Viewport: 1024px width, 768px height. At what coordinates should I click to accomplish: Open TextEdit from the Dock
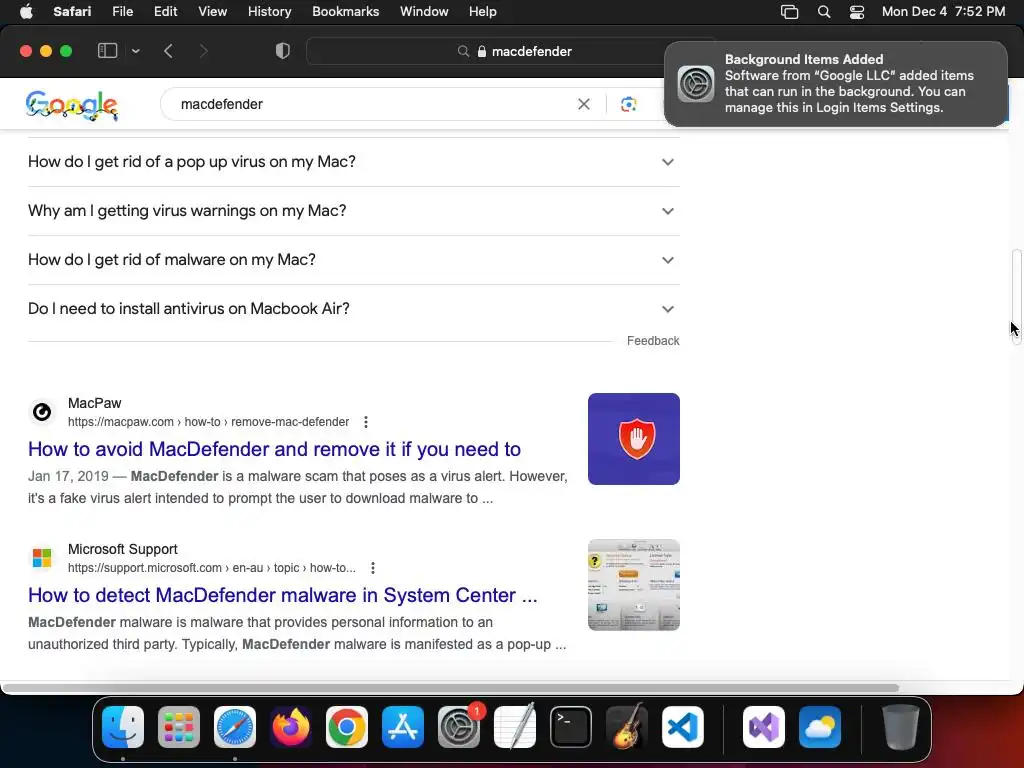(515, 727)
